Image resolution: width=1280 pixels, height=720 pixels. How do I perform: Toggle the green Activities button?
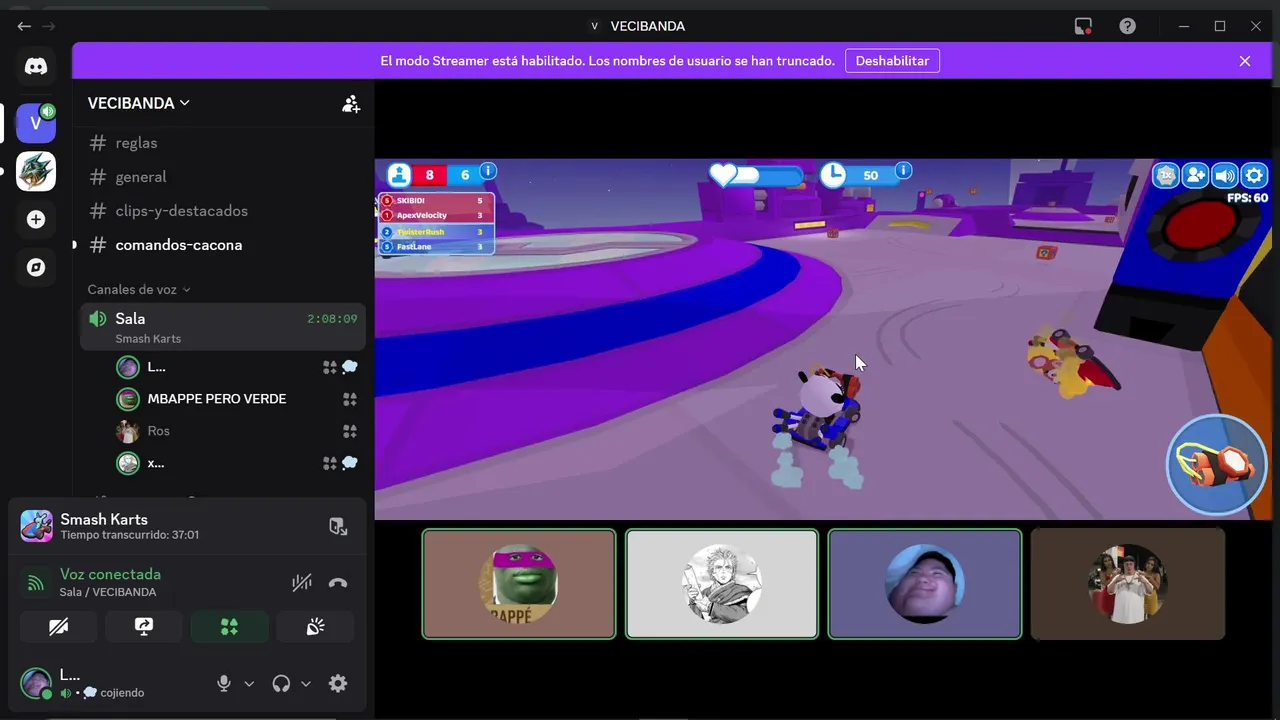pos(229,627)
